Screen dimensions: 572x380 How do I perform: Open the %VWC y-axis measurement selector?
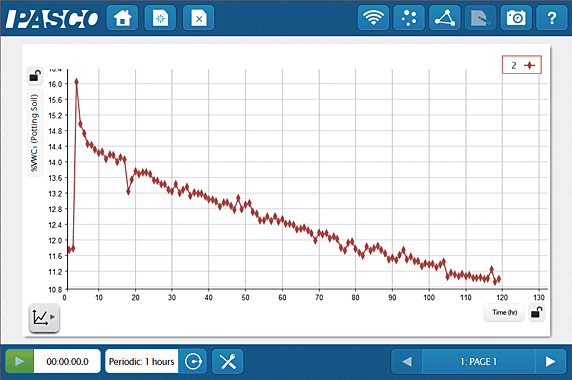coord(34,132)
